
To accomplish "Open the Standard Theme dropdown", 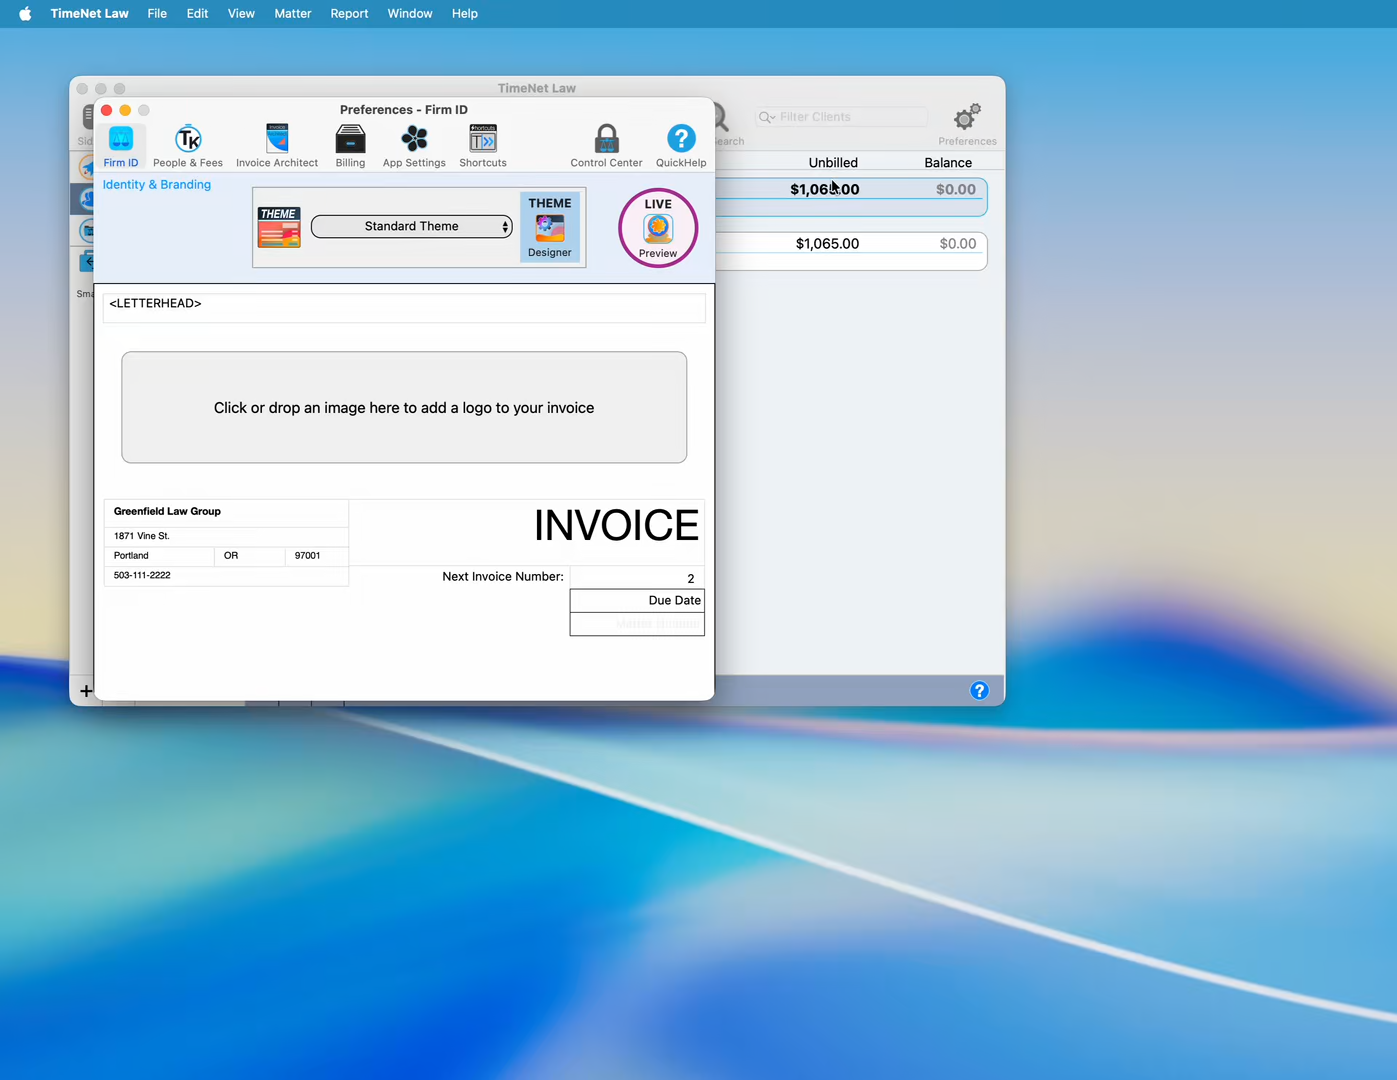I will (412, 227).
